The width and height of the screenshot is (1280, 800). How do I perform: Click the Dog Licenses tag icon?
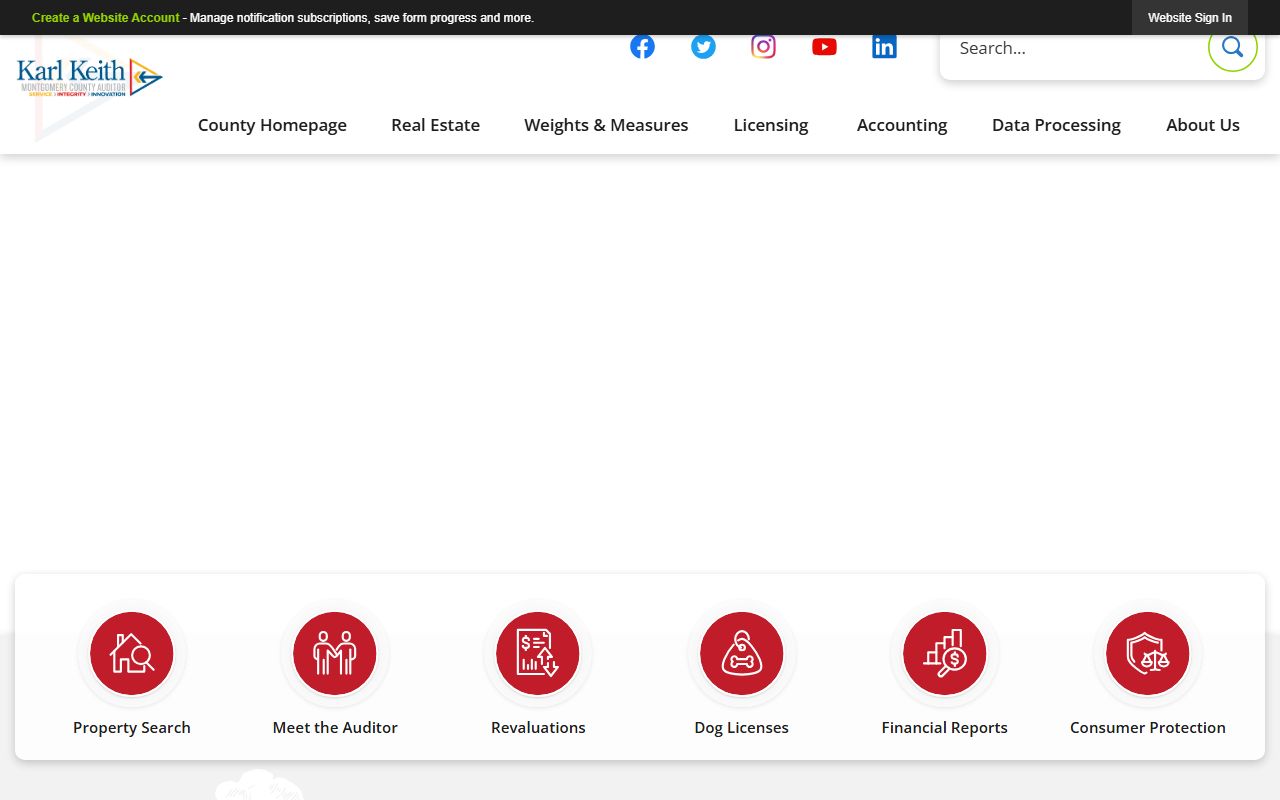coord(741,654)
